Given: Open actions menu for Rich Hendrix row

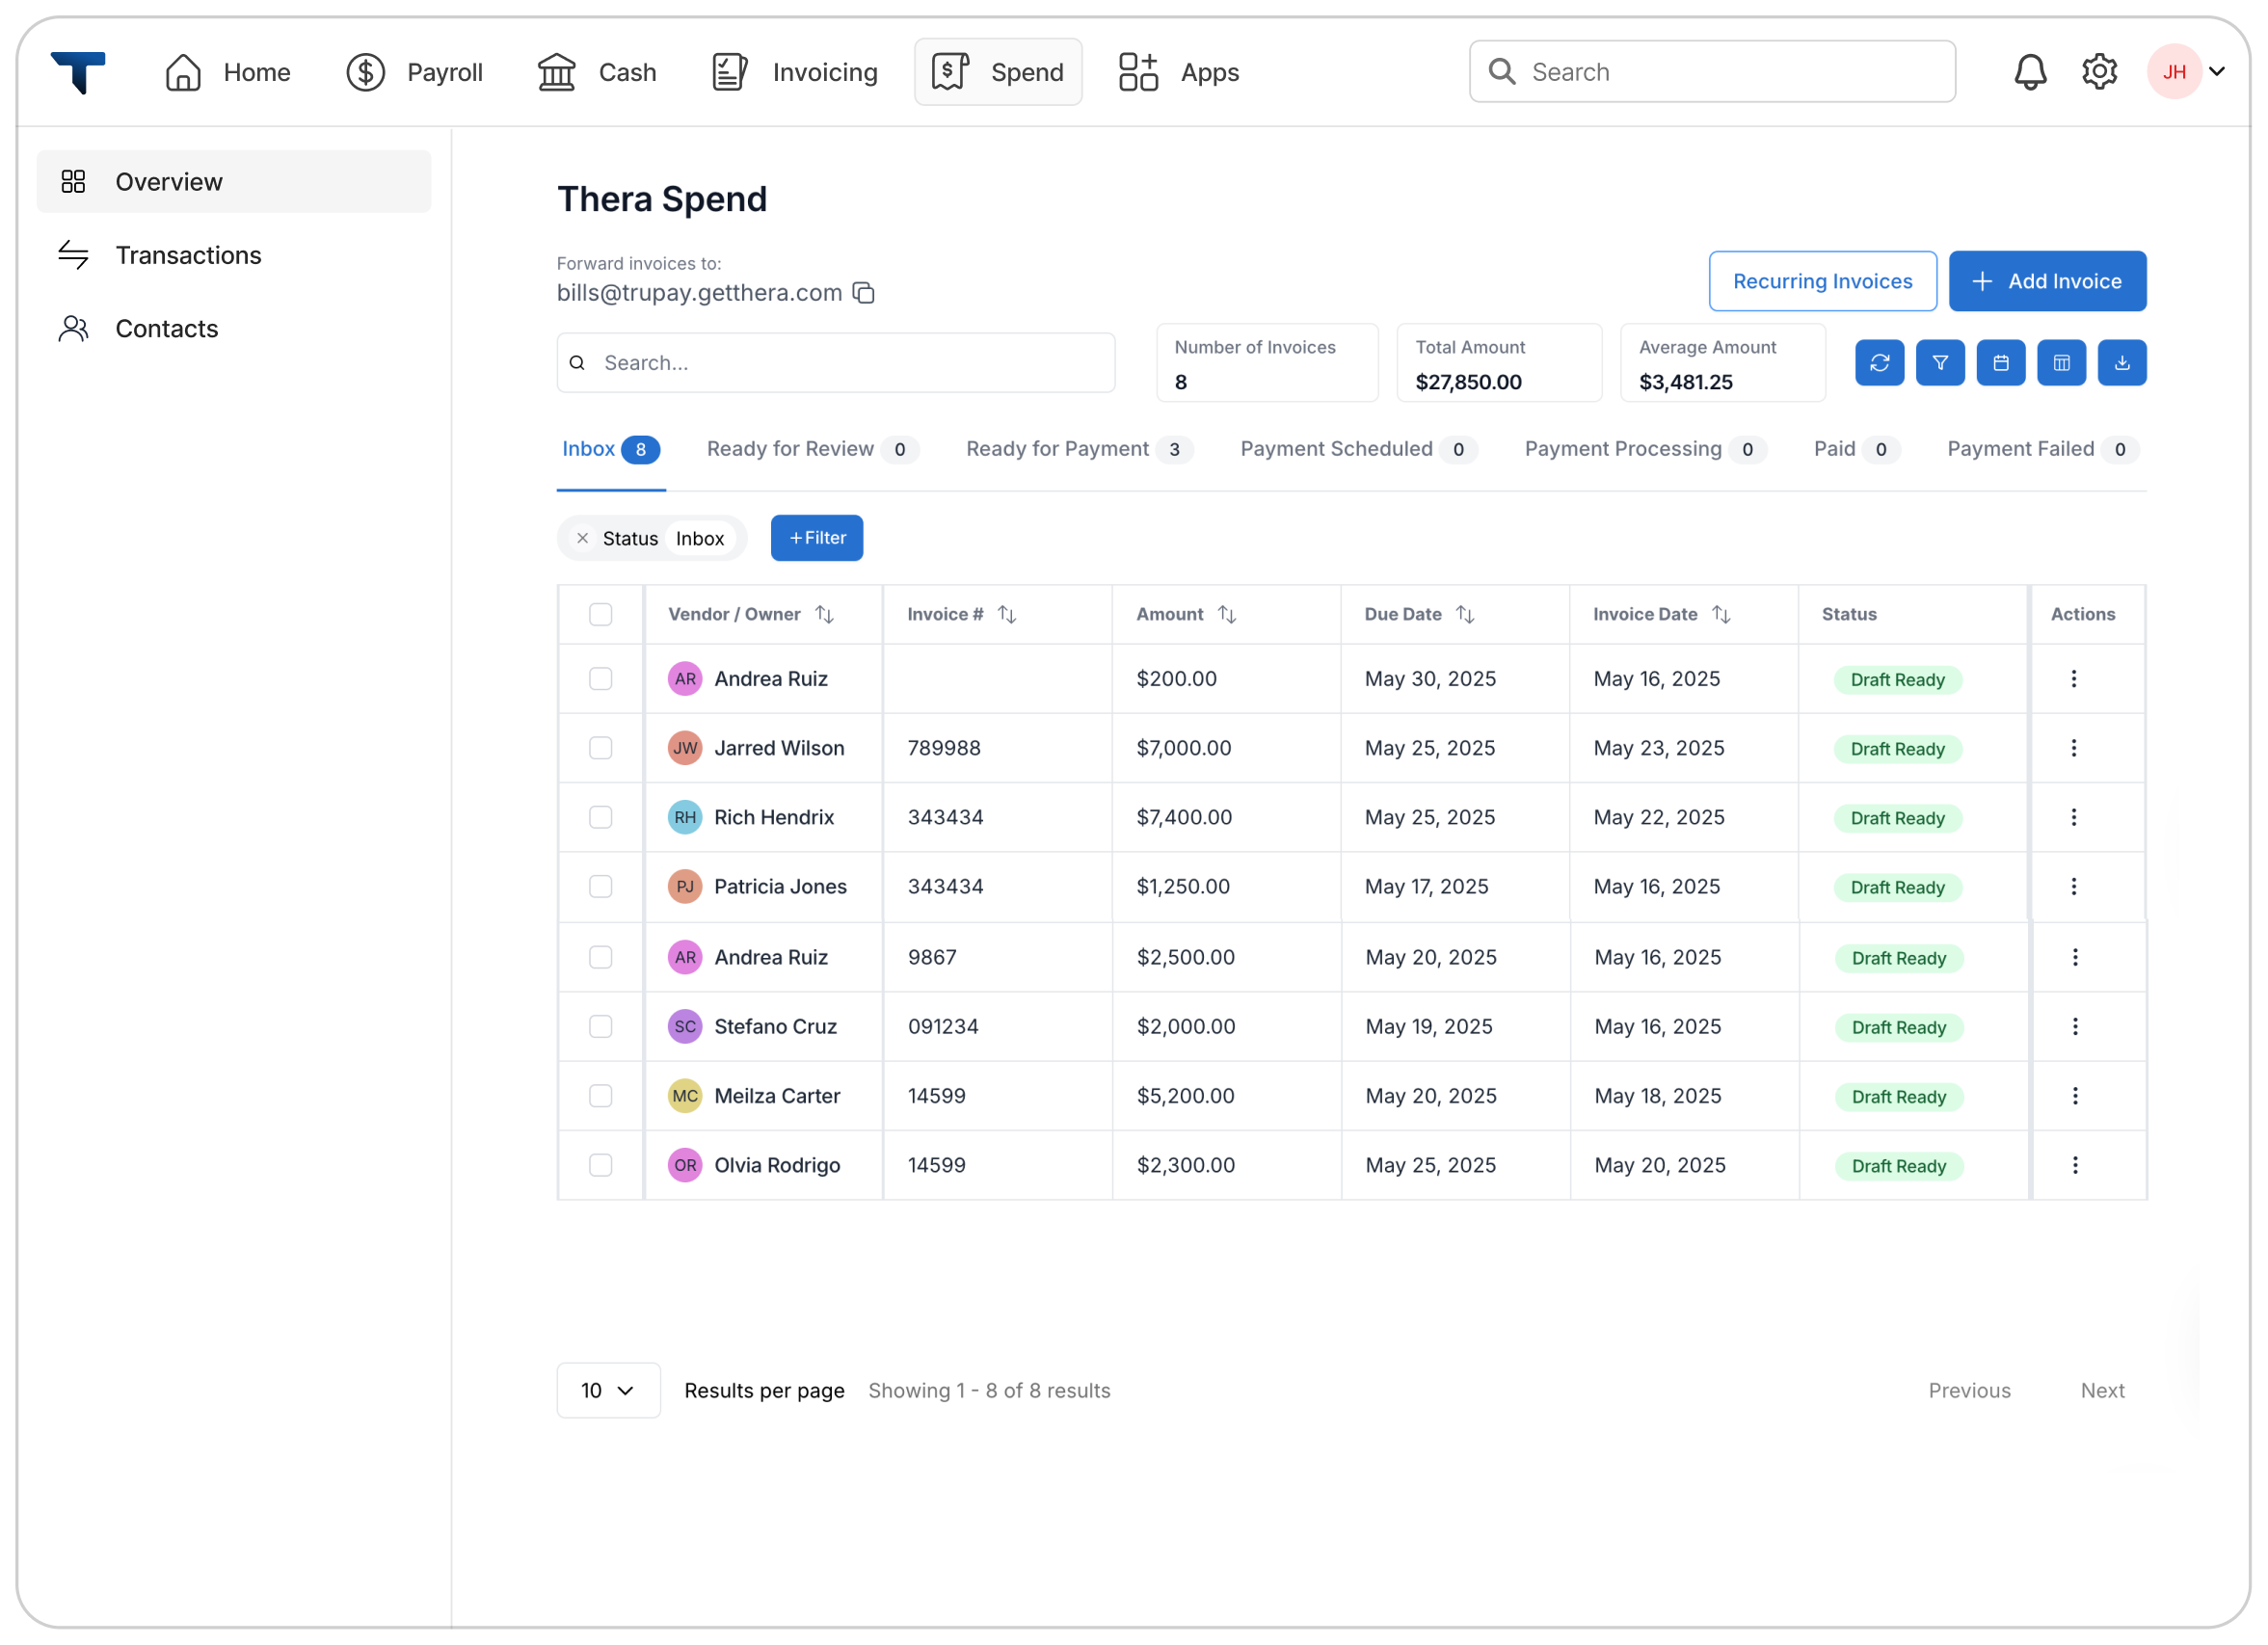Looking at the screenshot, I should coord(2074,817).
